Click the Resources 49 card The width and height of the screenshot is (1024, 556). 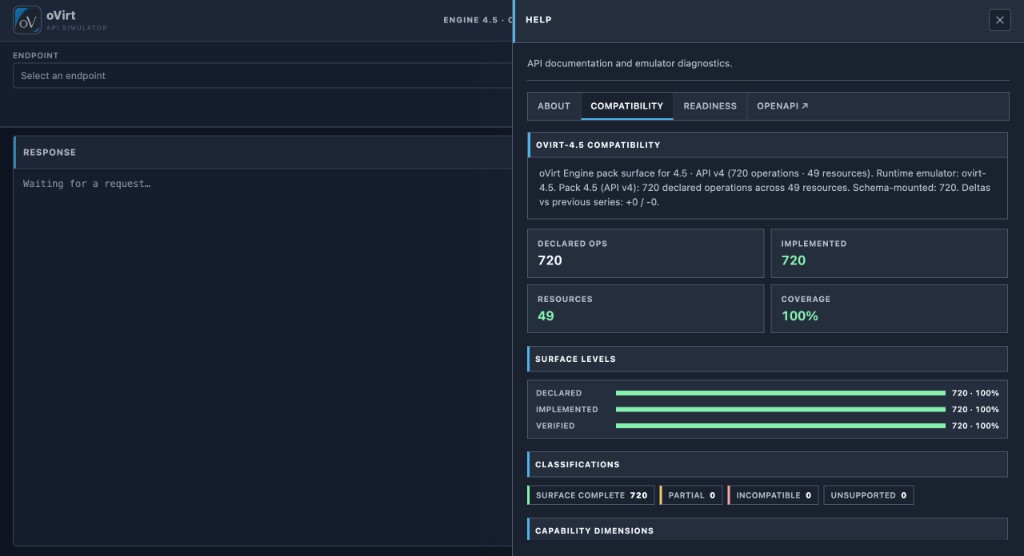coord(645,308)
